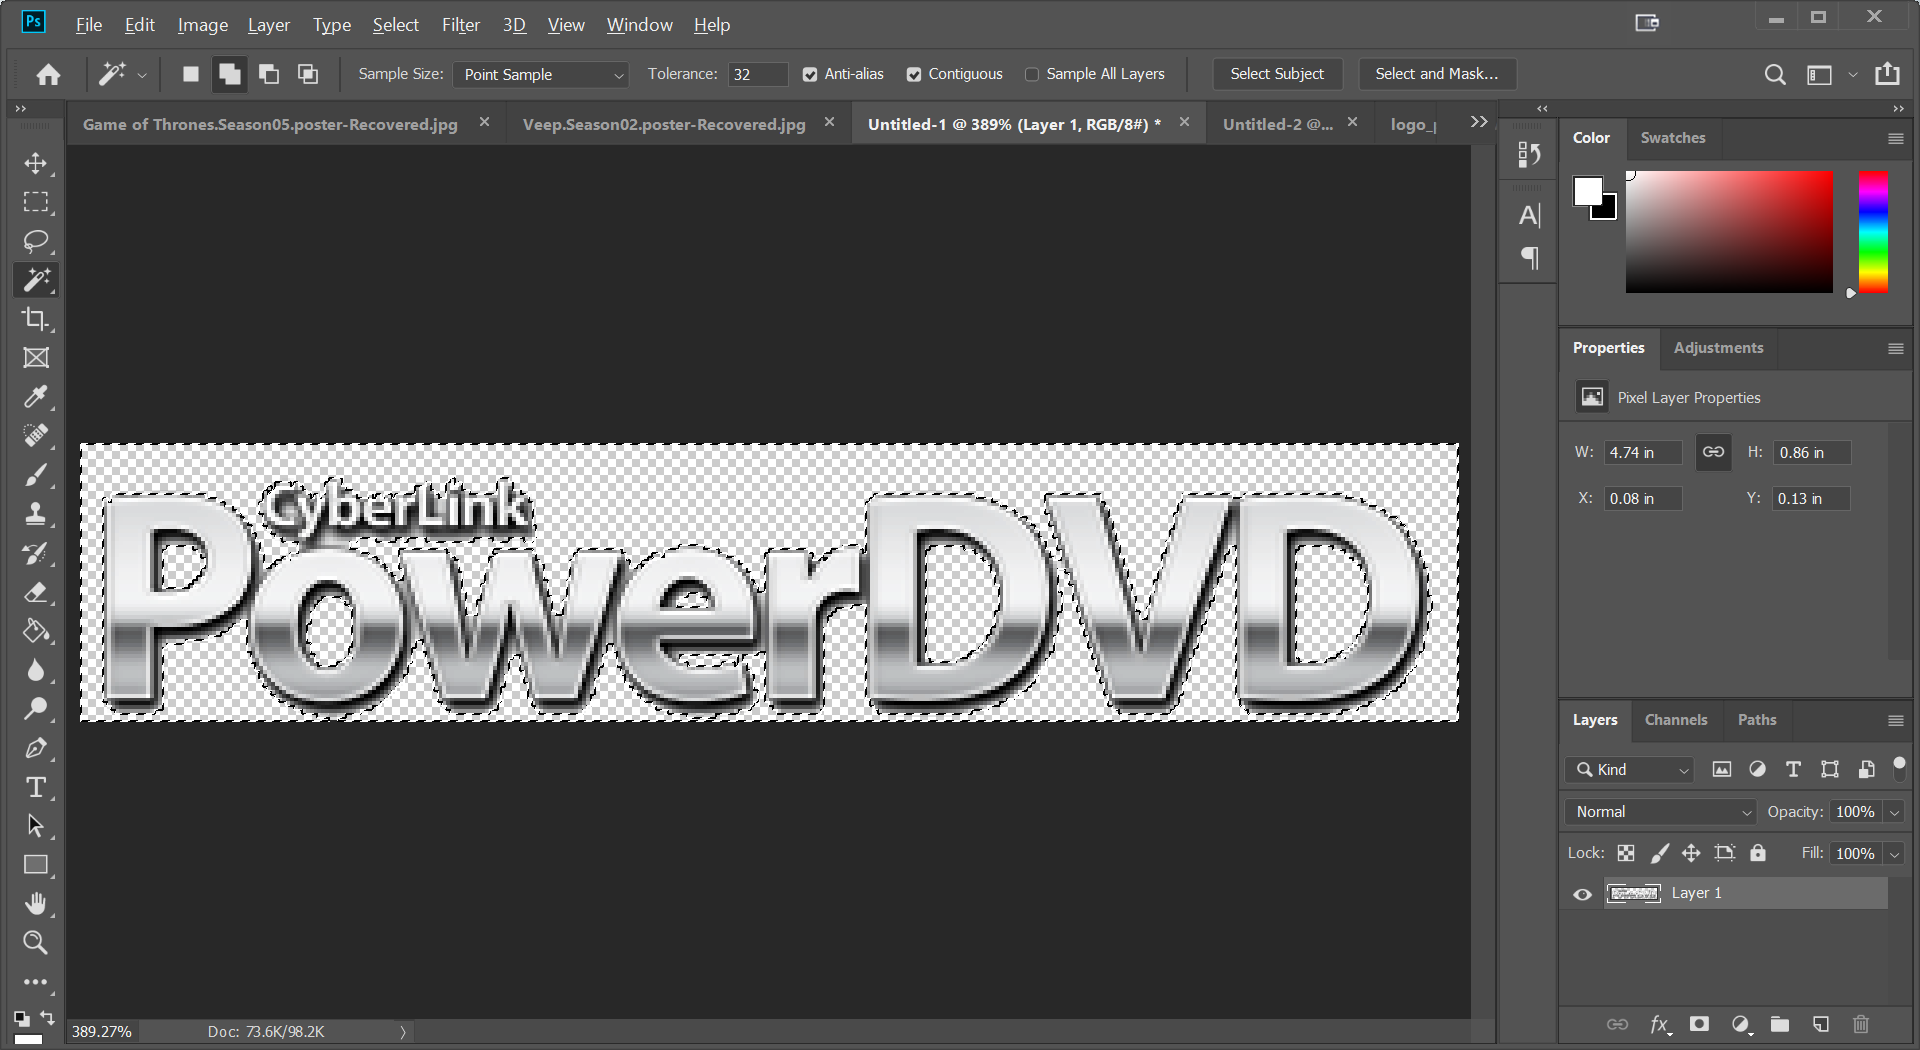Viewport: 1920px width, 1050px height.
Task: Open the Character panel icon
Action: 1529,215
